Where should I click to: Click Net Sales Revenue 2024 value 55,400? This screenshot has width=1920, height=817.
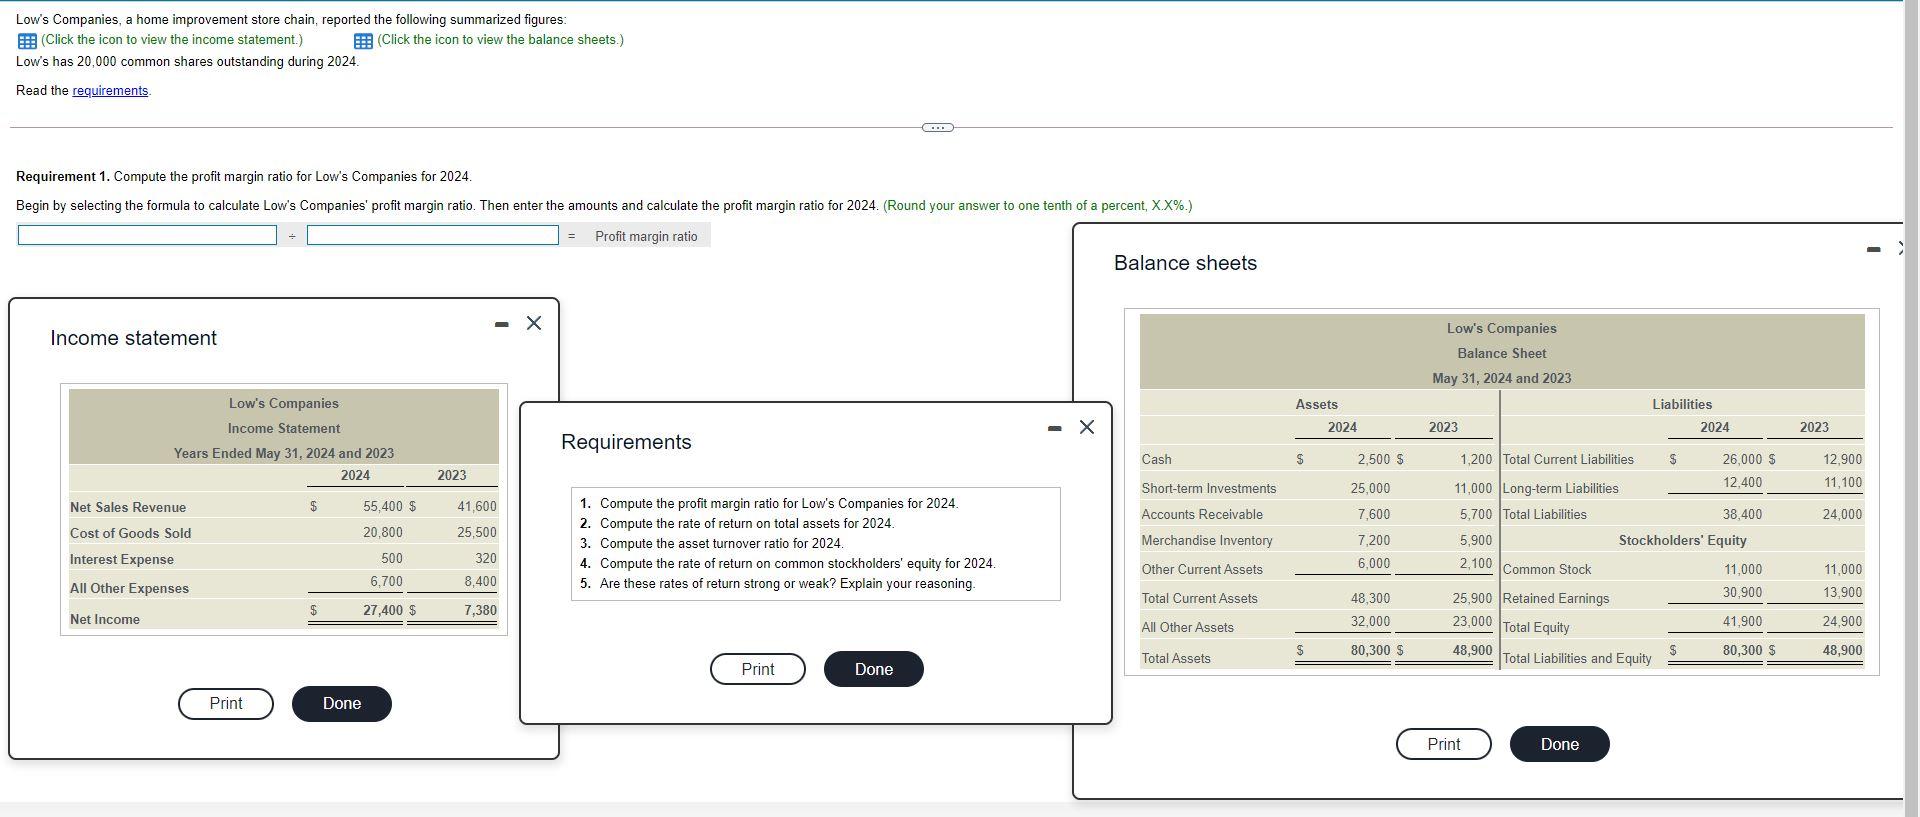[x=382, y=508]
